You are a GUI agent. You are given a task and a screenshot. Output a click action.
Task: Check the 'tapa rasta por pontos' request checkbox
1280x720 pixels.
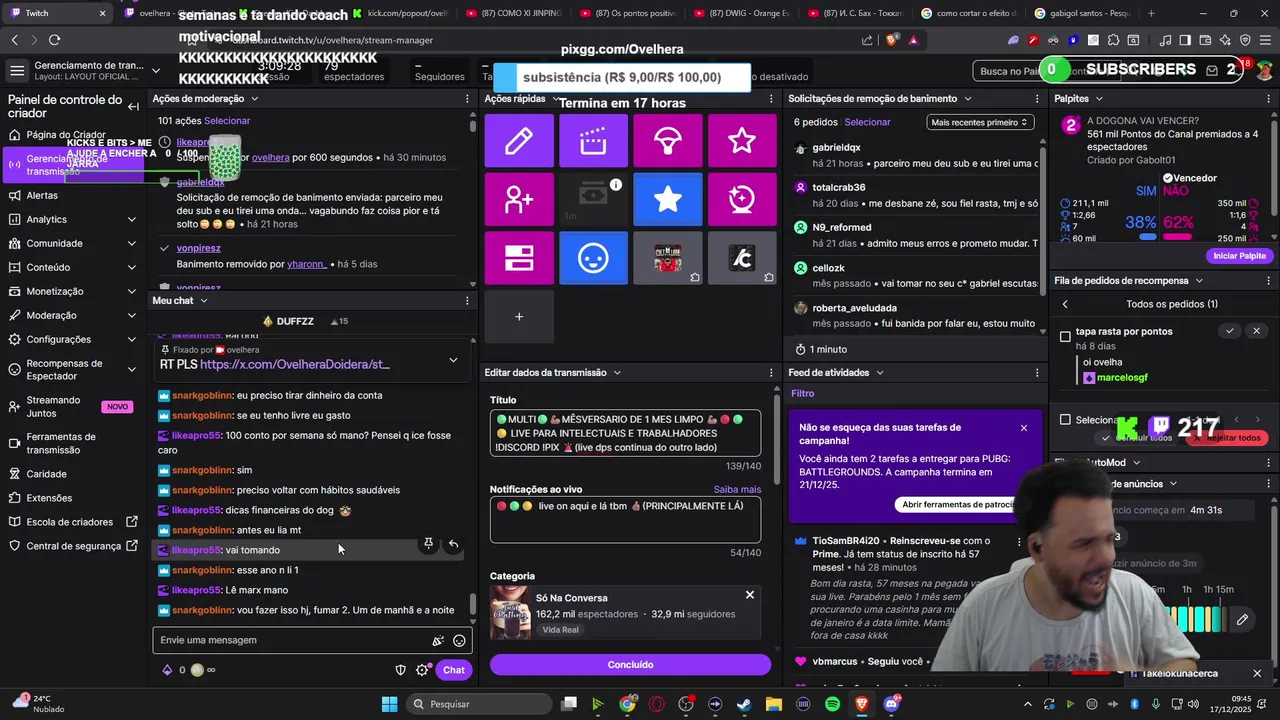coord(1066,337)
